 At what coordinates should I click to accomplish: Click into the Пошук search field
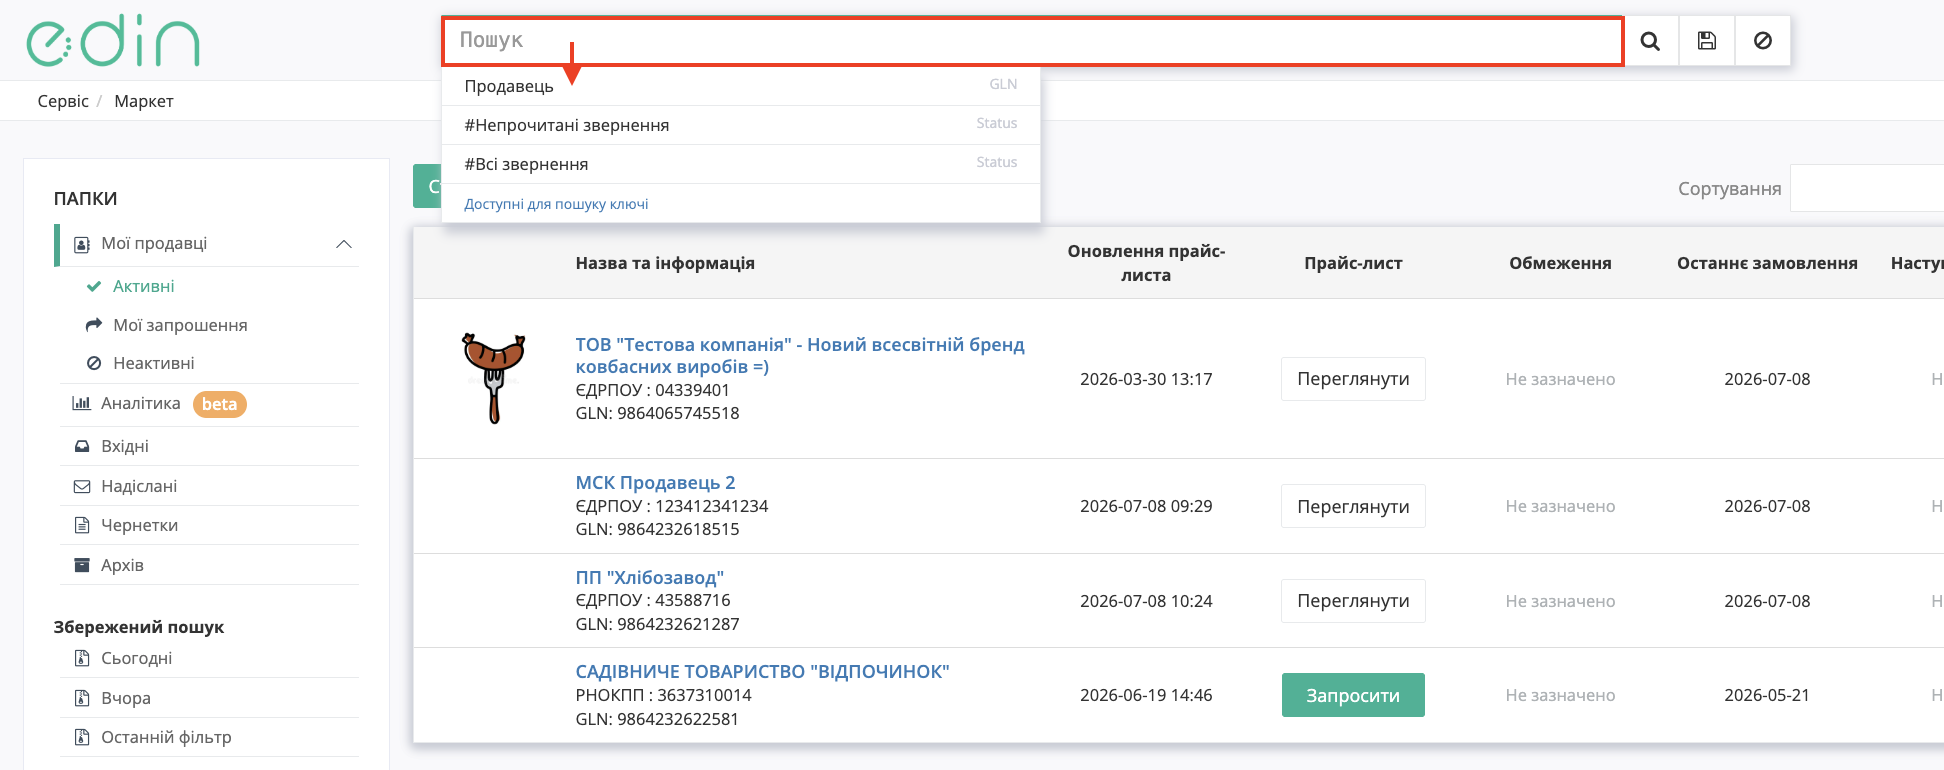click(1033, 41)
